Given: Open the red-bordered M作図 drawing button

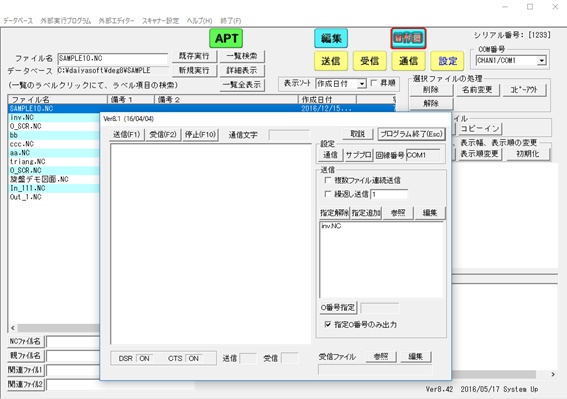Looking at the screenshot, I should pyautogui.click(x=408, y=38).
